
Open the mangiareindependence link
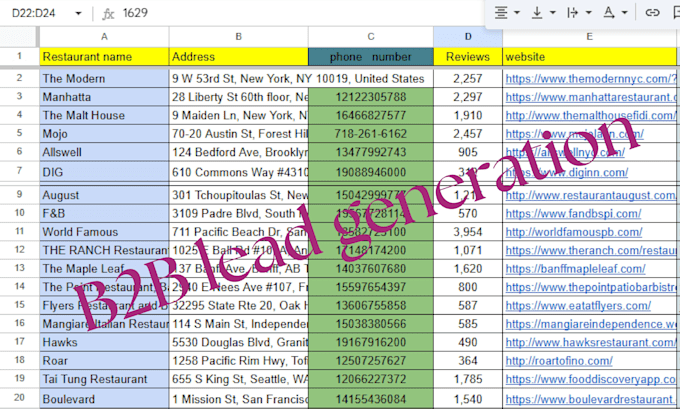coord(591,324)
